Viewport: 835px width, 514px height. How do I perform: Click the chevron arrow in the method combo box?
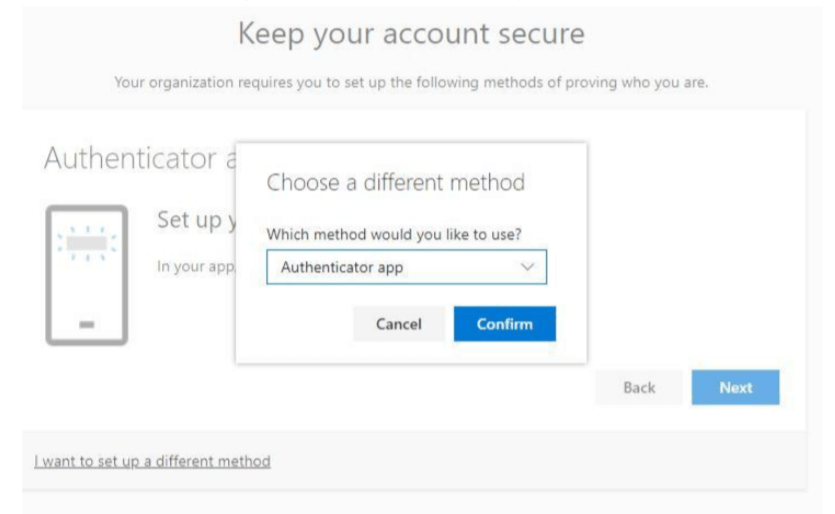coord(529,267)
